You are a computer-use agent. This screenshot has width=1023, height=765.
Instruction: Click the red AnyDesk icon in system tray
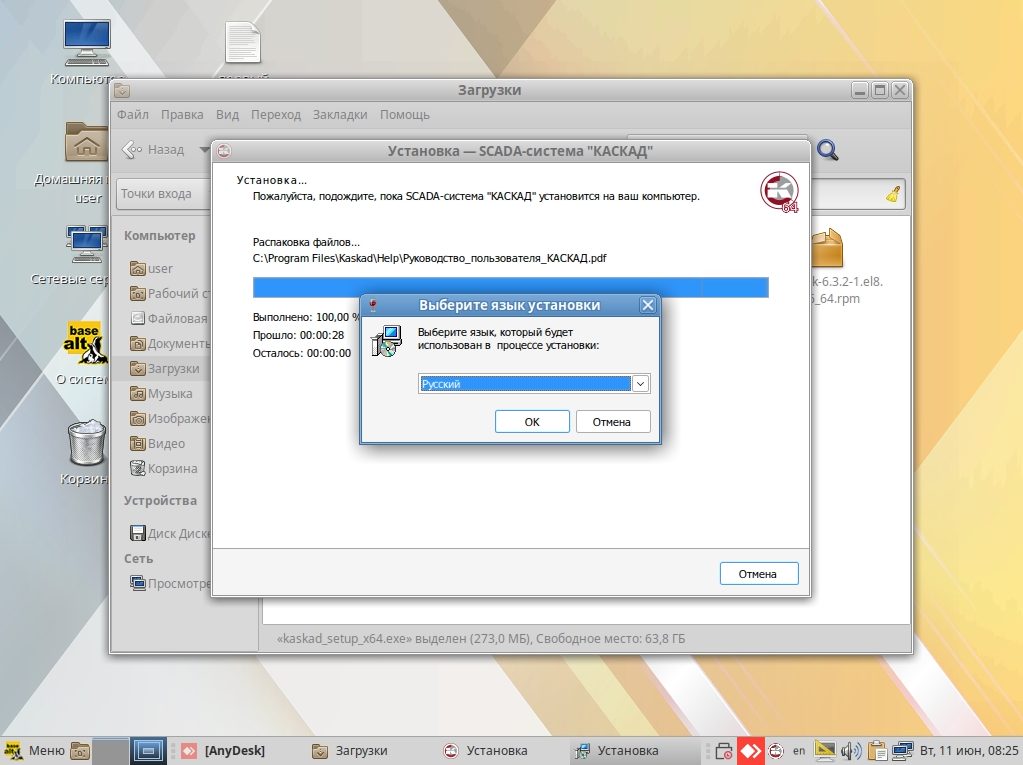click(x=750, y=750)
